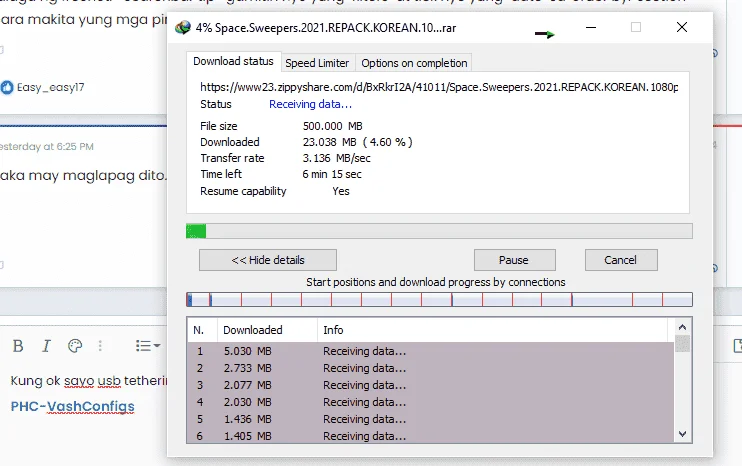Open more formatting options dots in editor
The image size is (742, 466).
coord(100,346)
